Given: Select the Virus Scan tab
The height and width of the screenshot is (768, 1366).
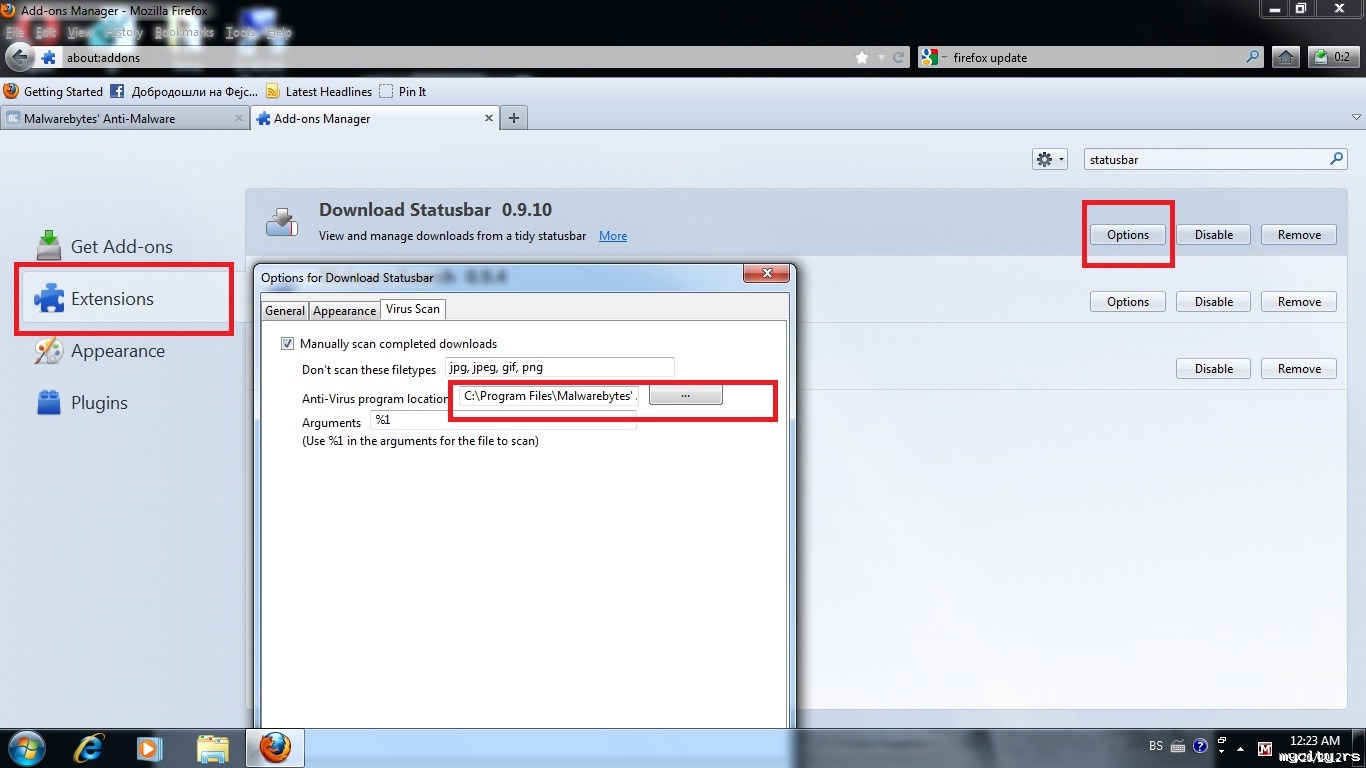Looking at the screenshot, I should point(413,309).
